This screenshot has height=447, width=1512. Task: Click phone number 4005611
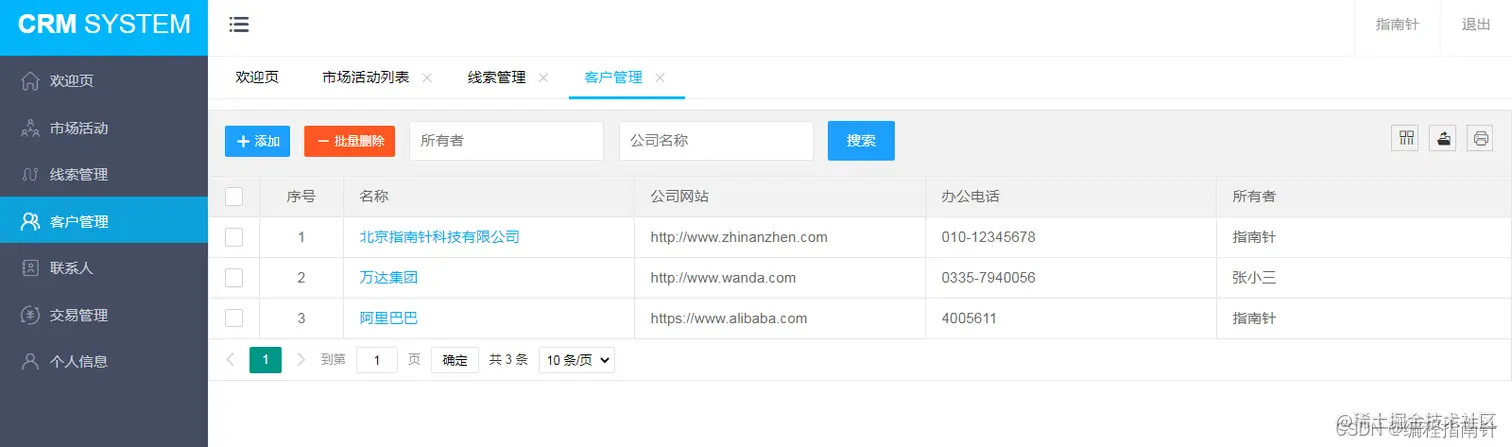pos(969,318)
